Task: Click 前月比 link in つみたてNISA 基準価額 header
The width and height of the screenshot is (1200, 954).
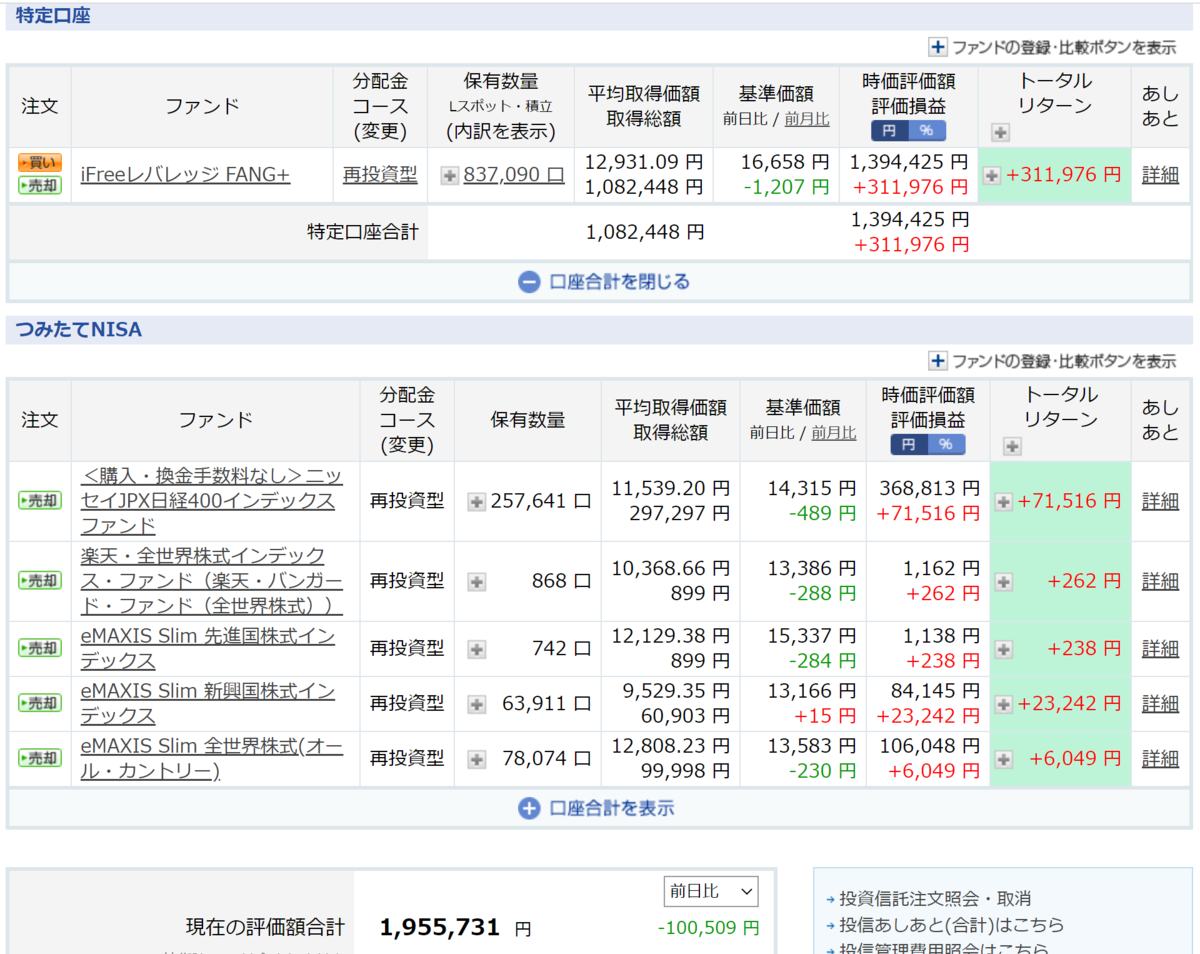Action: (833, 433)
